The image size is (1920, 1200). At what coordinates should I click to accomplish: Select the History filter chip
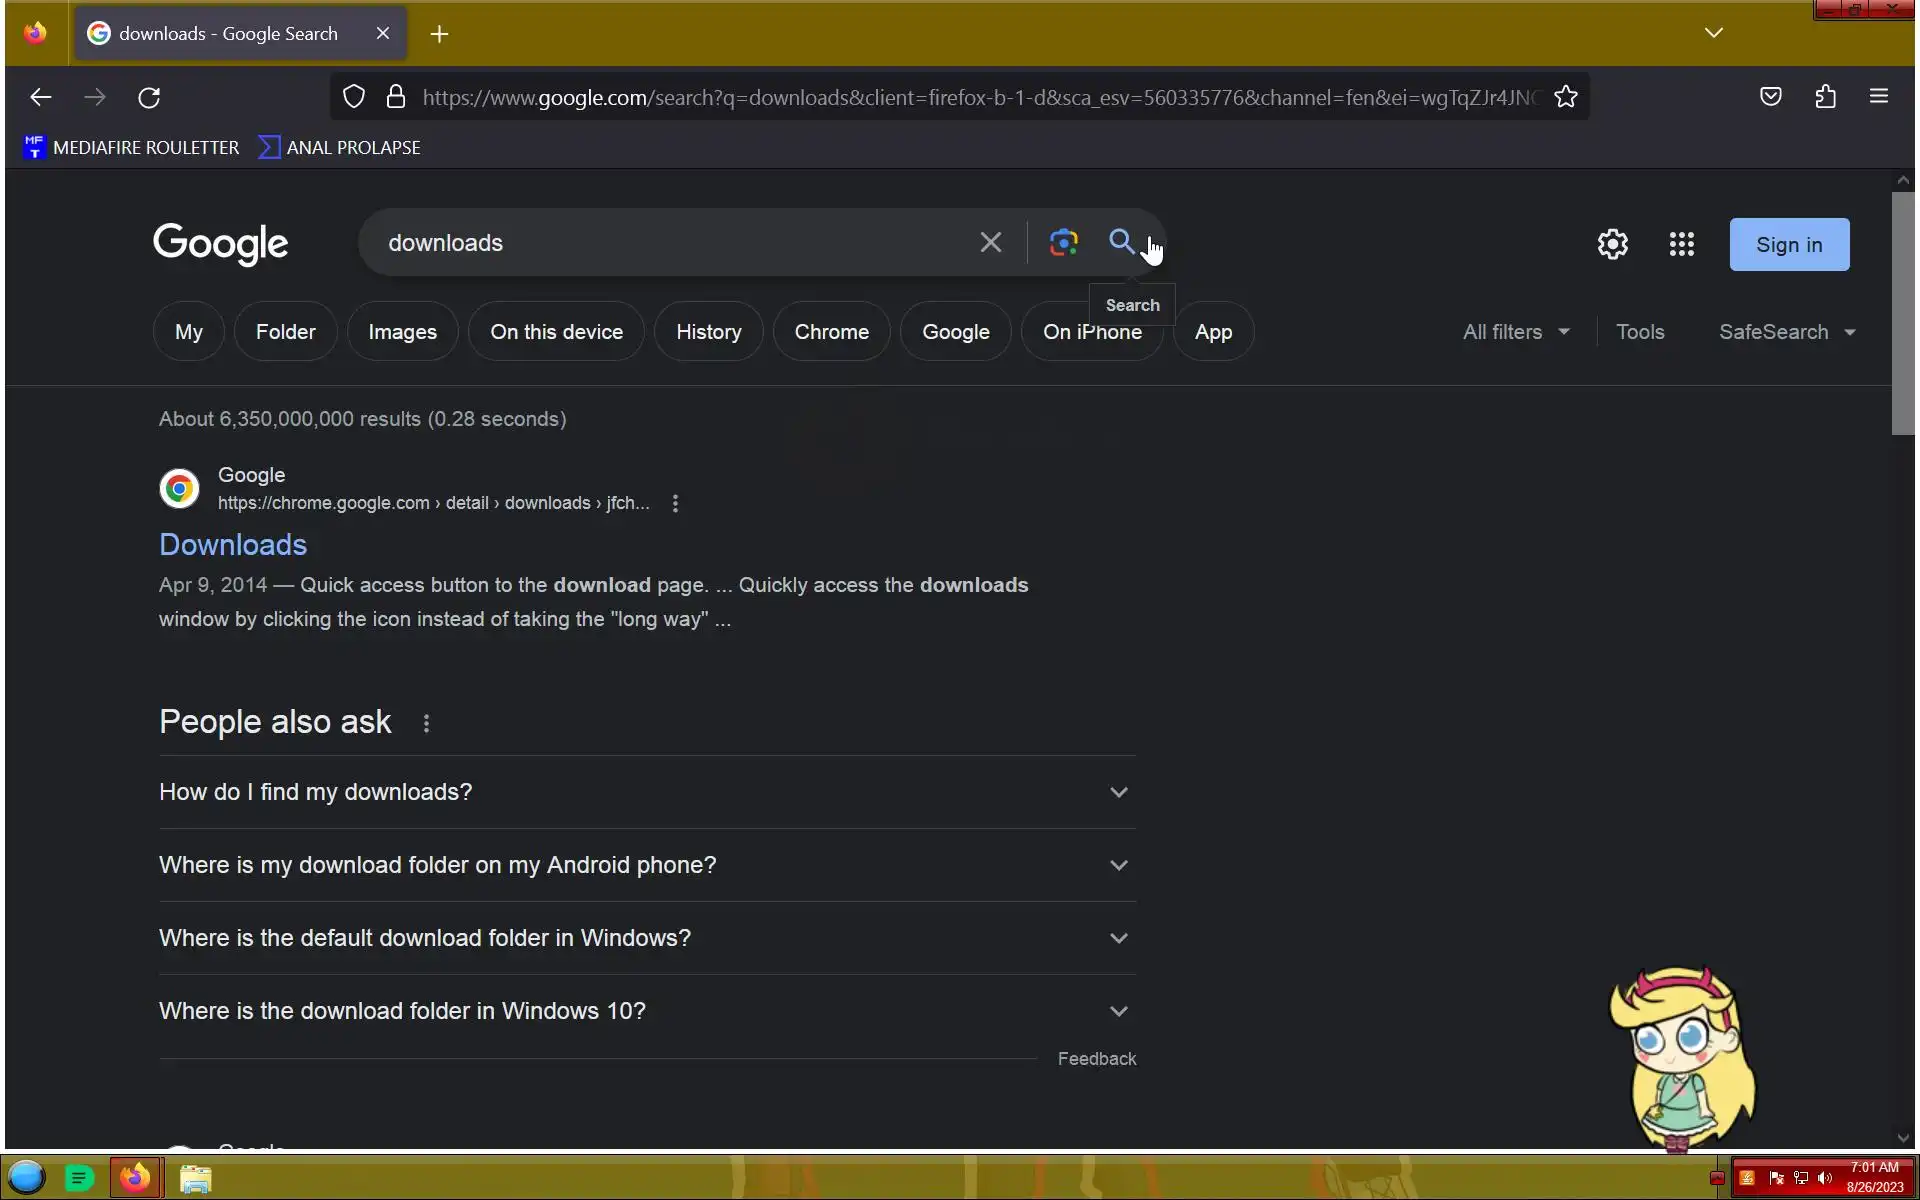tap(708, 332)
